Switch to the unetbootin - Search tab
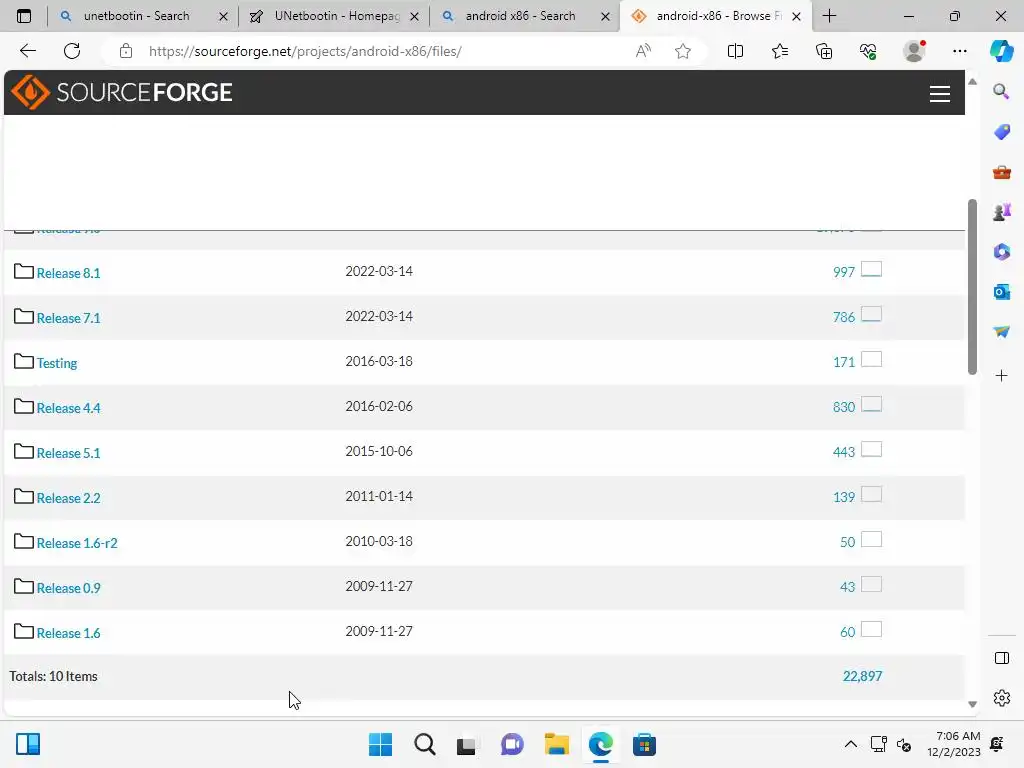The height and width of the screenshot is (768, 1024). pyautogui.click(x=136, y=16)
